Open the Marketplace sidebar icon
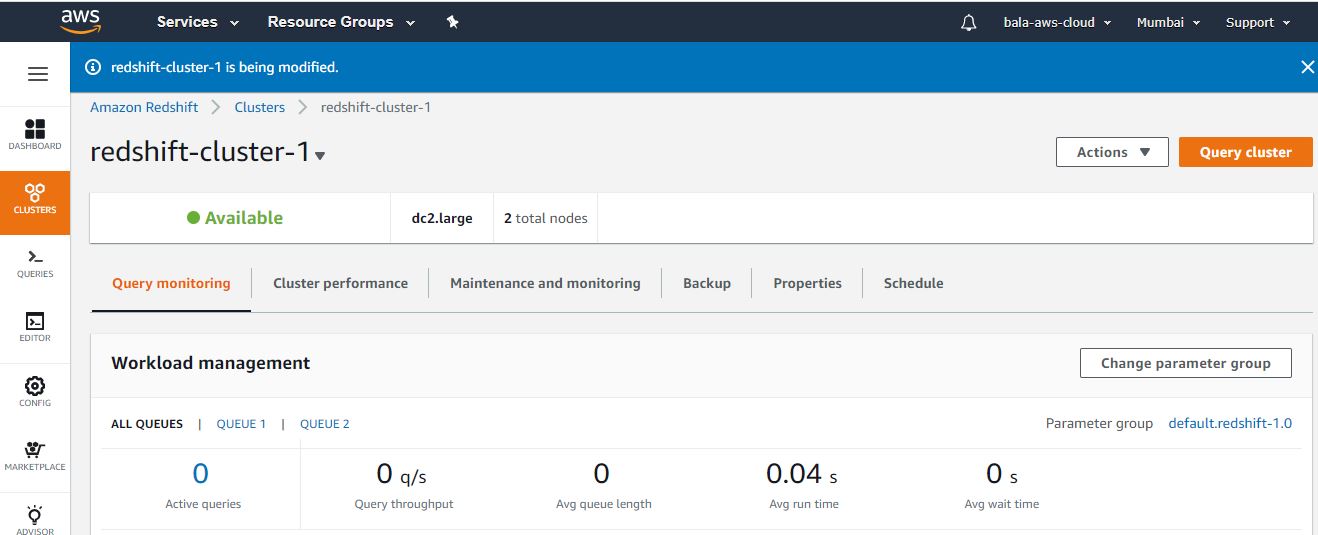This screenshot has width=1318, height=535. 35,456
